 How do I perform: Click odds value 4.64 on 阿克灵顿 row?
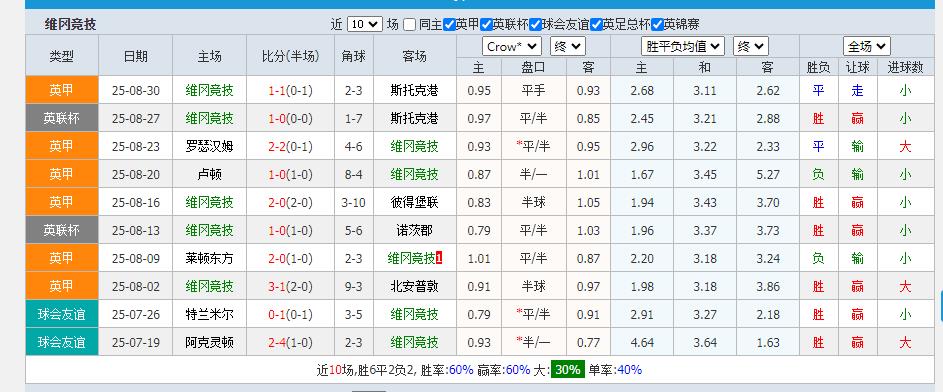(x=642, y=343)
